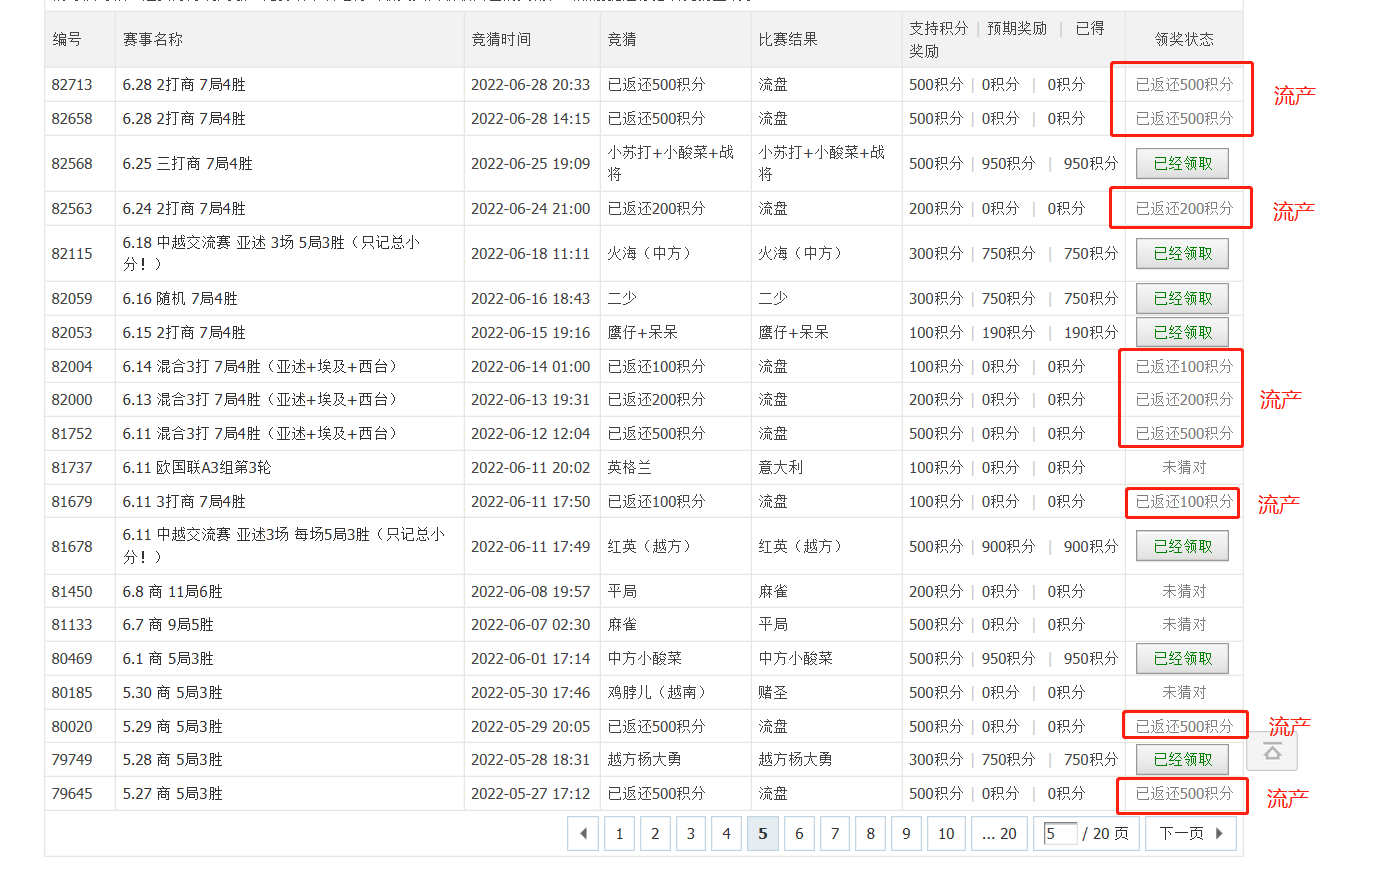This screenshot has width=1373, height=870.
Task: Open page 1 of results
Action: click(619, 833)
